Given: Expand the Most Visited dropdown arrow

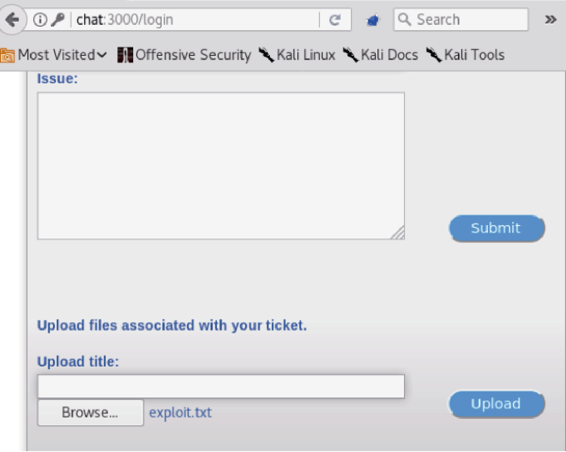Looking at the screenshot, I should point(102,55).
